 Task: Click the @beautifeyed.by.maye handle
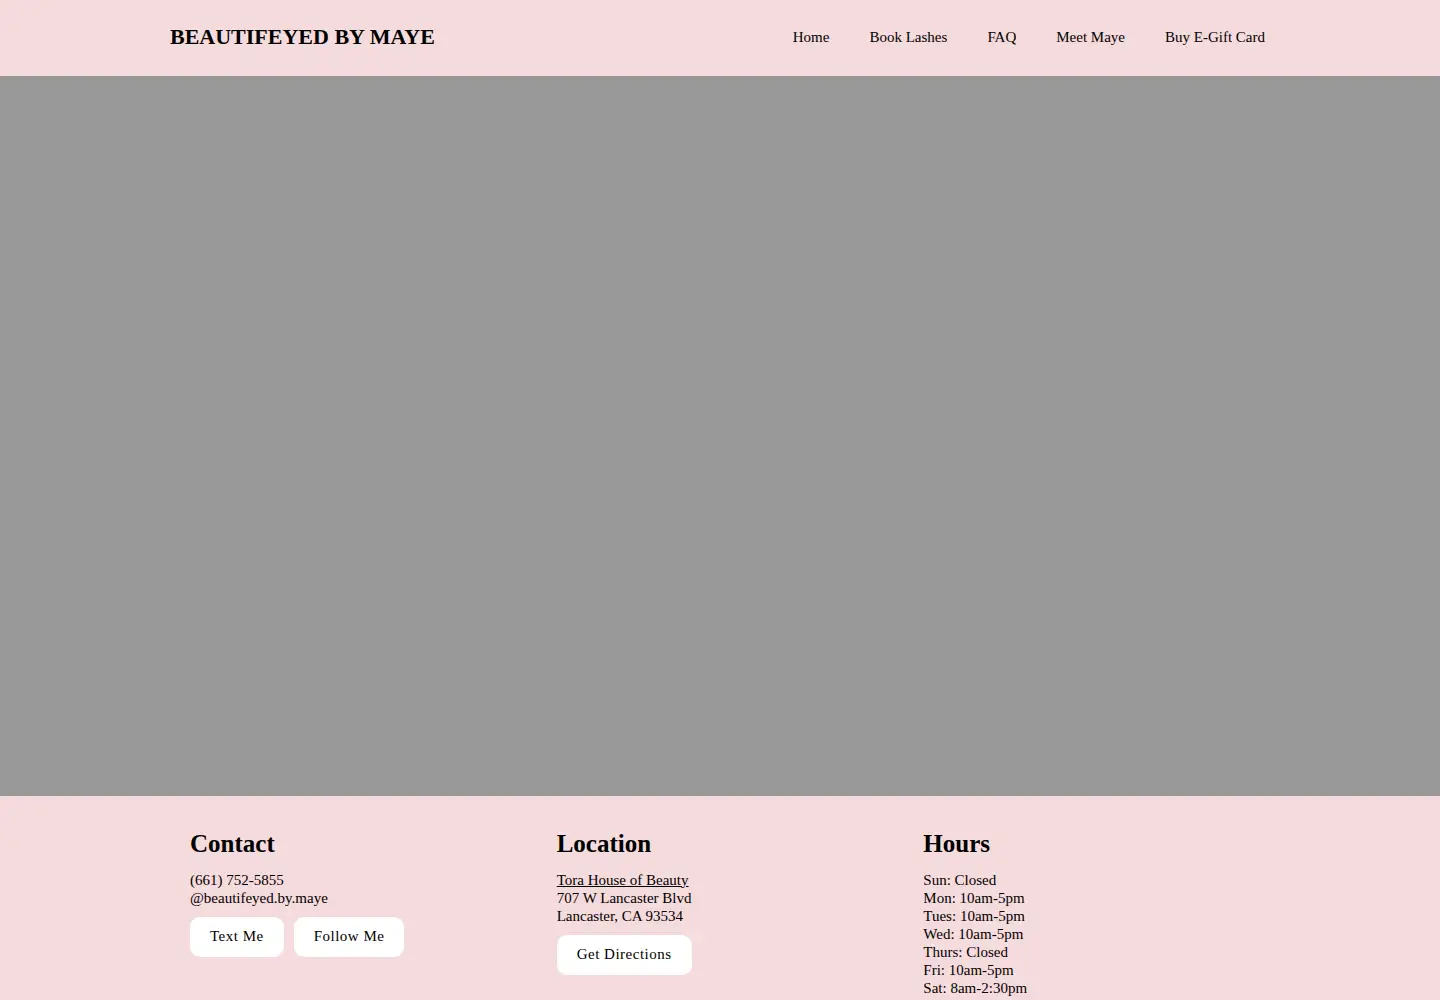tap(259, 898)
